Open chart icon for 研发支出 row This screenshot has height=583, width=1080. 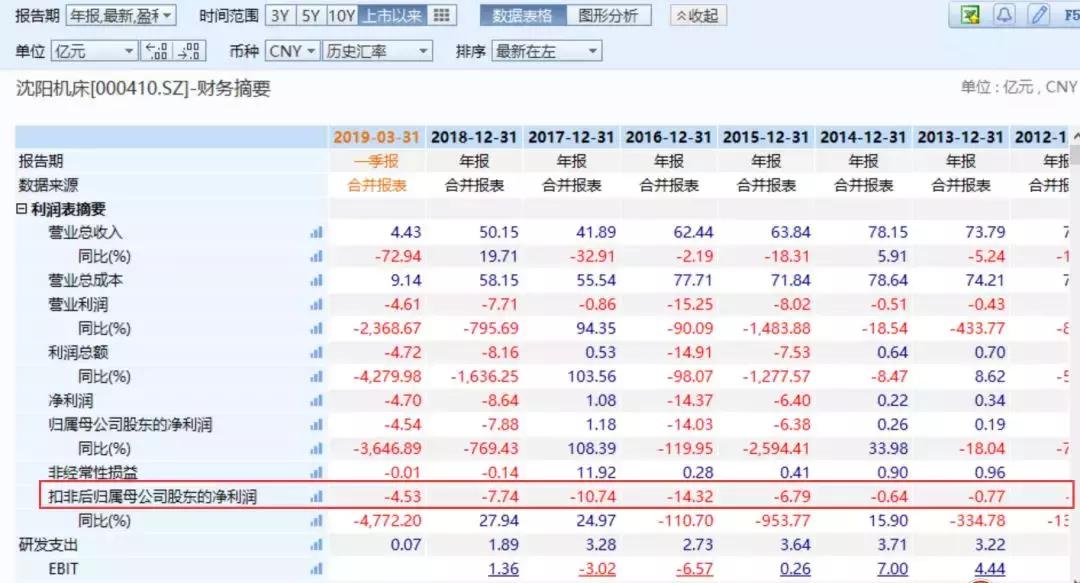coord(316,545)
